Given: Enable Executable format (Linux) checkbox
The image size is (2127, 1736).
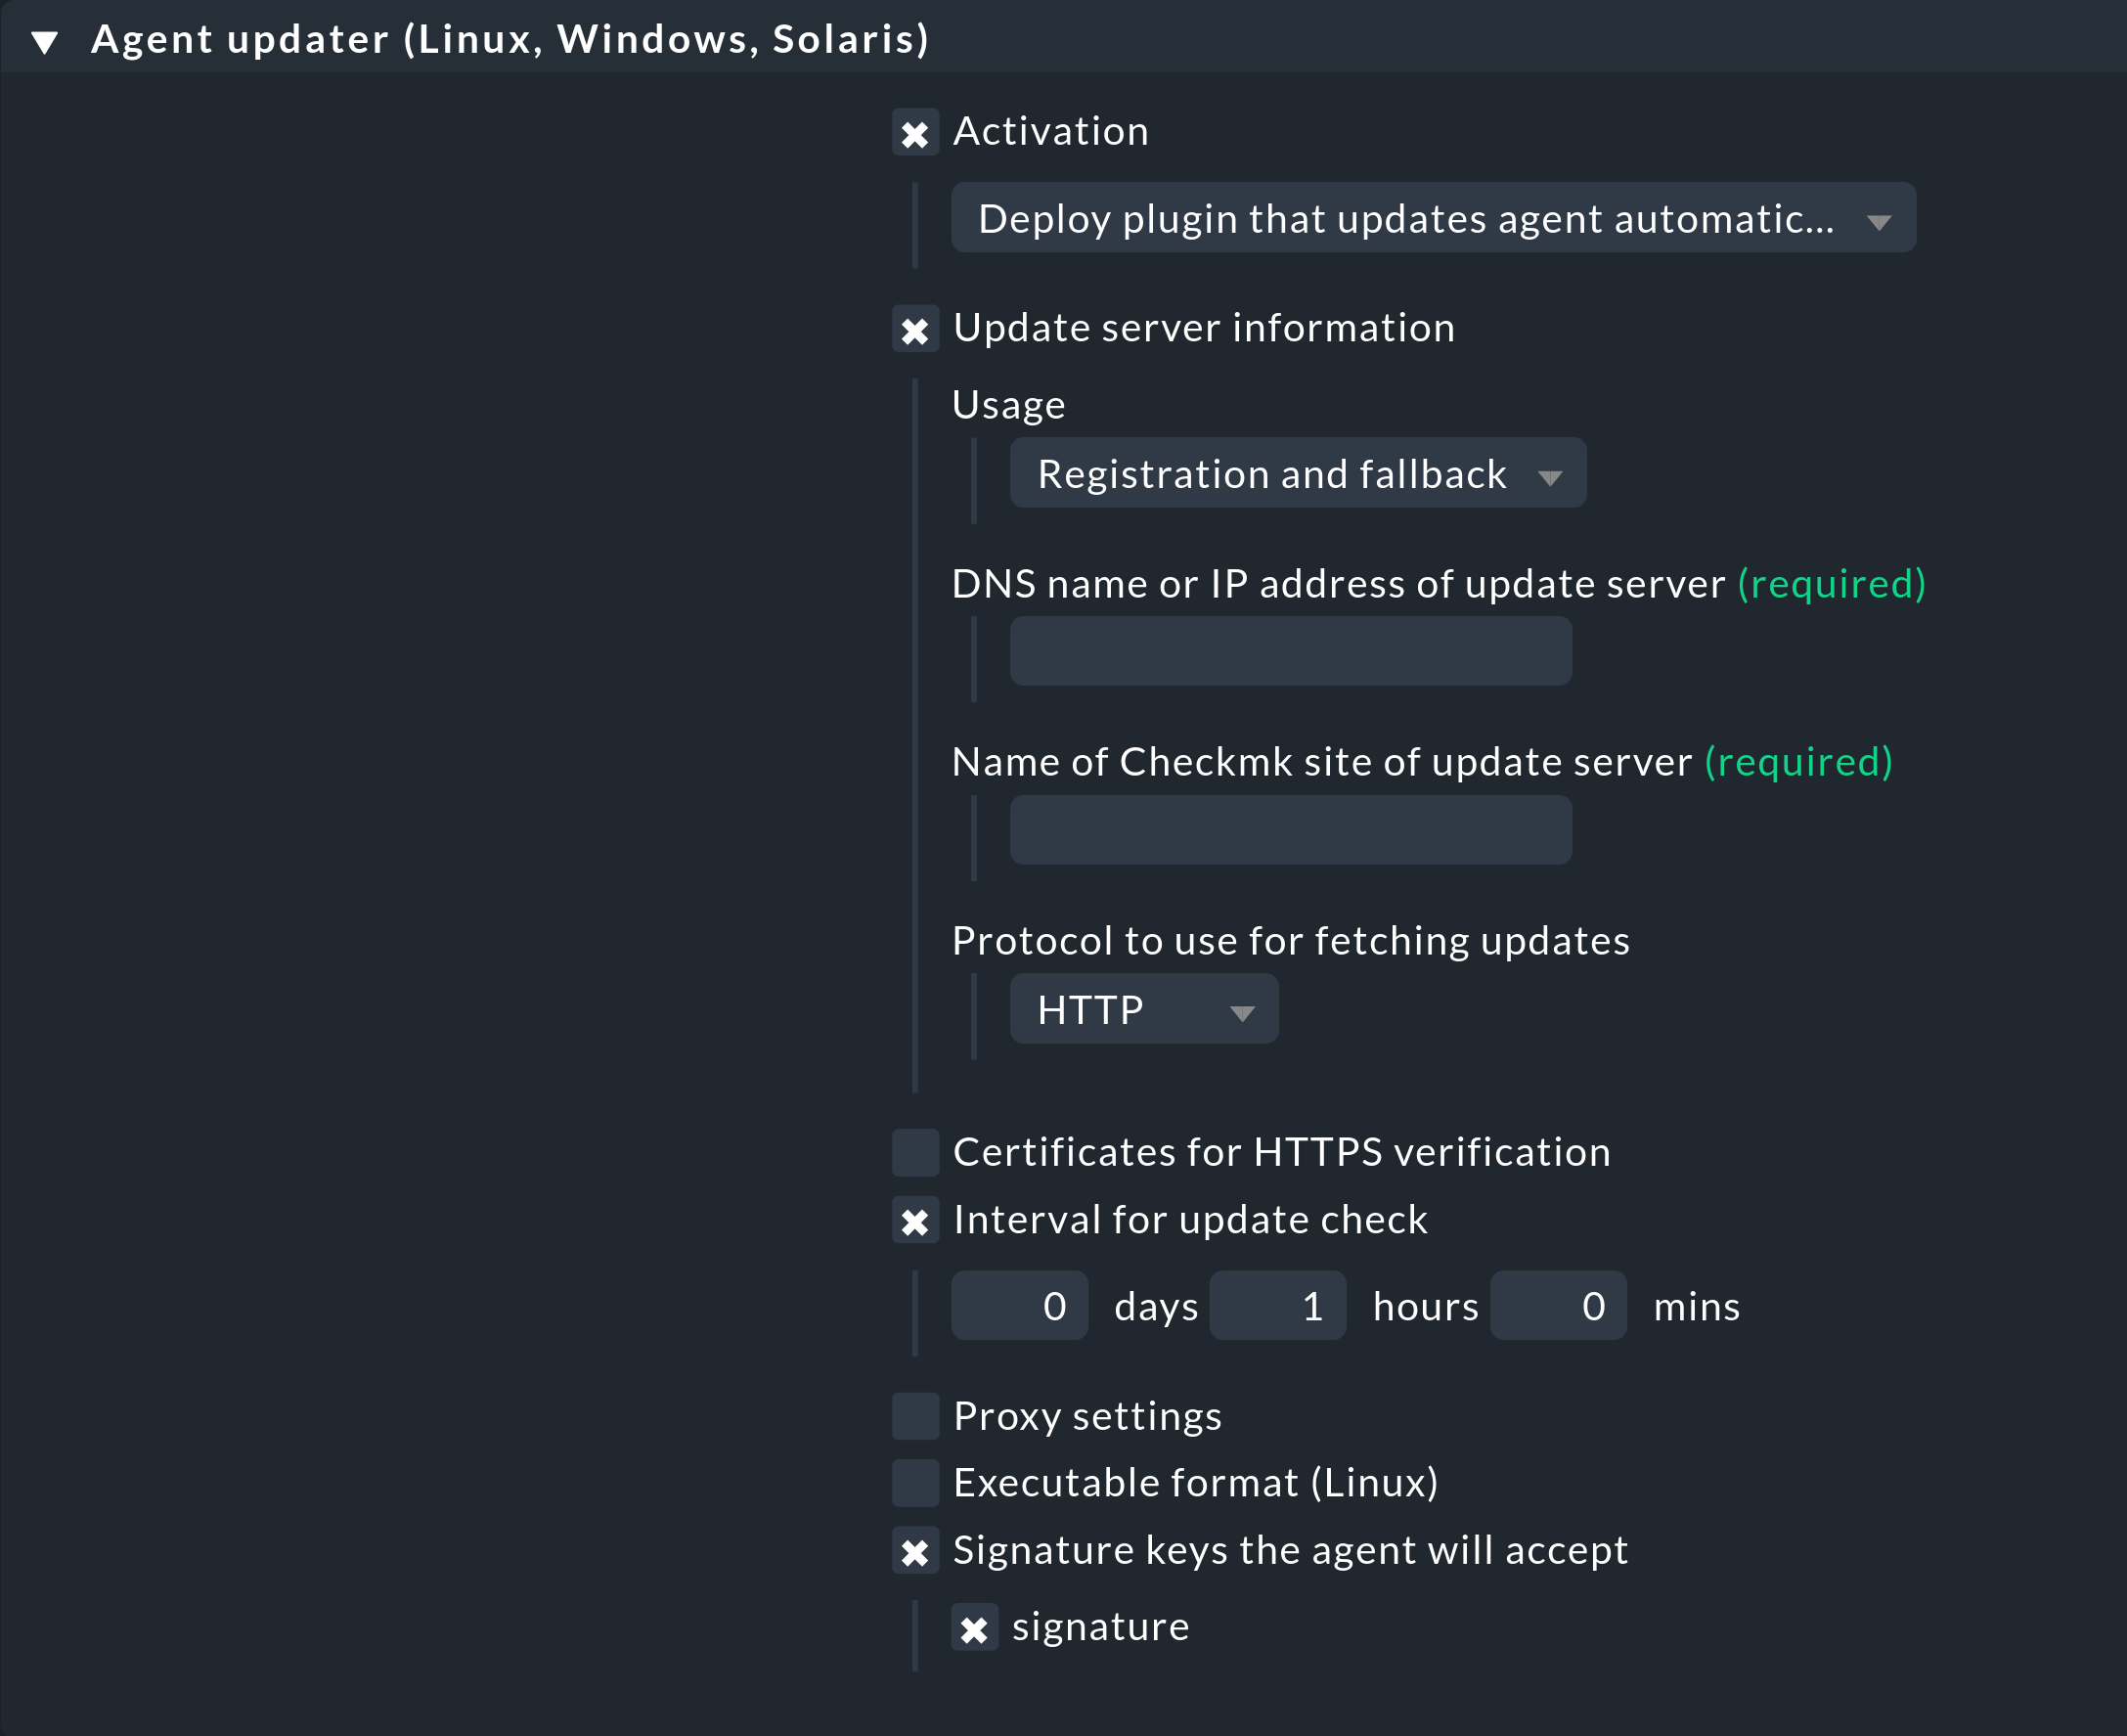Looking at the screenshot, I should pos(915,1483).
